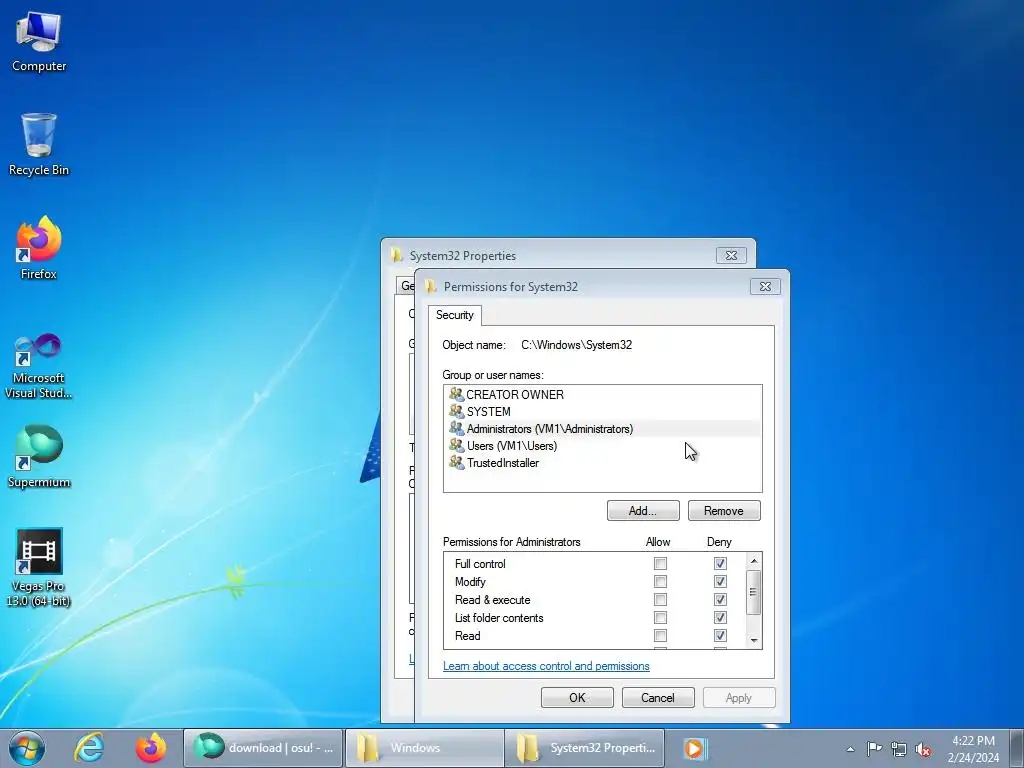Launch Firefox from the taskbar
Viewport: 1024px width, 768px height.
(151, 748)
